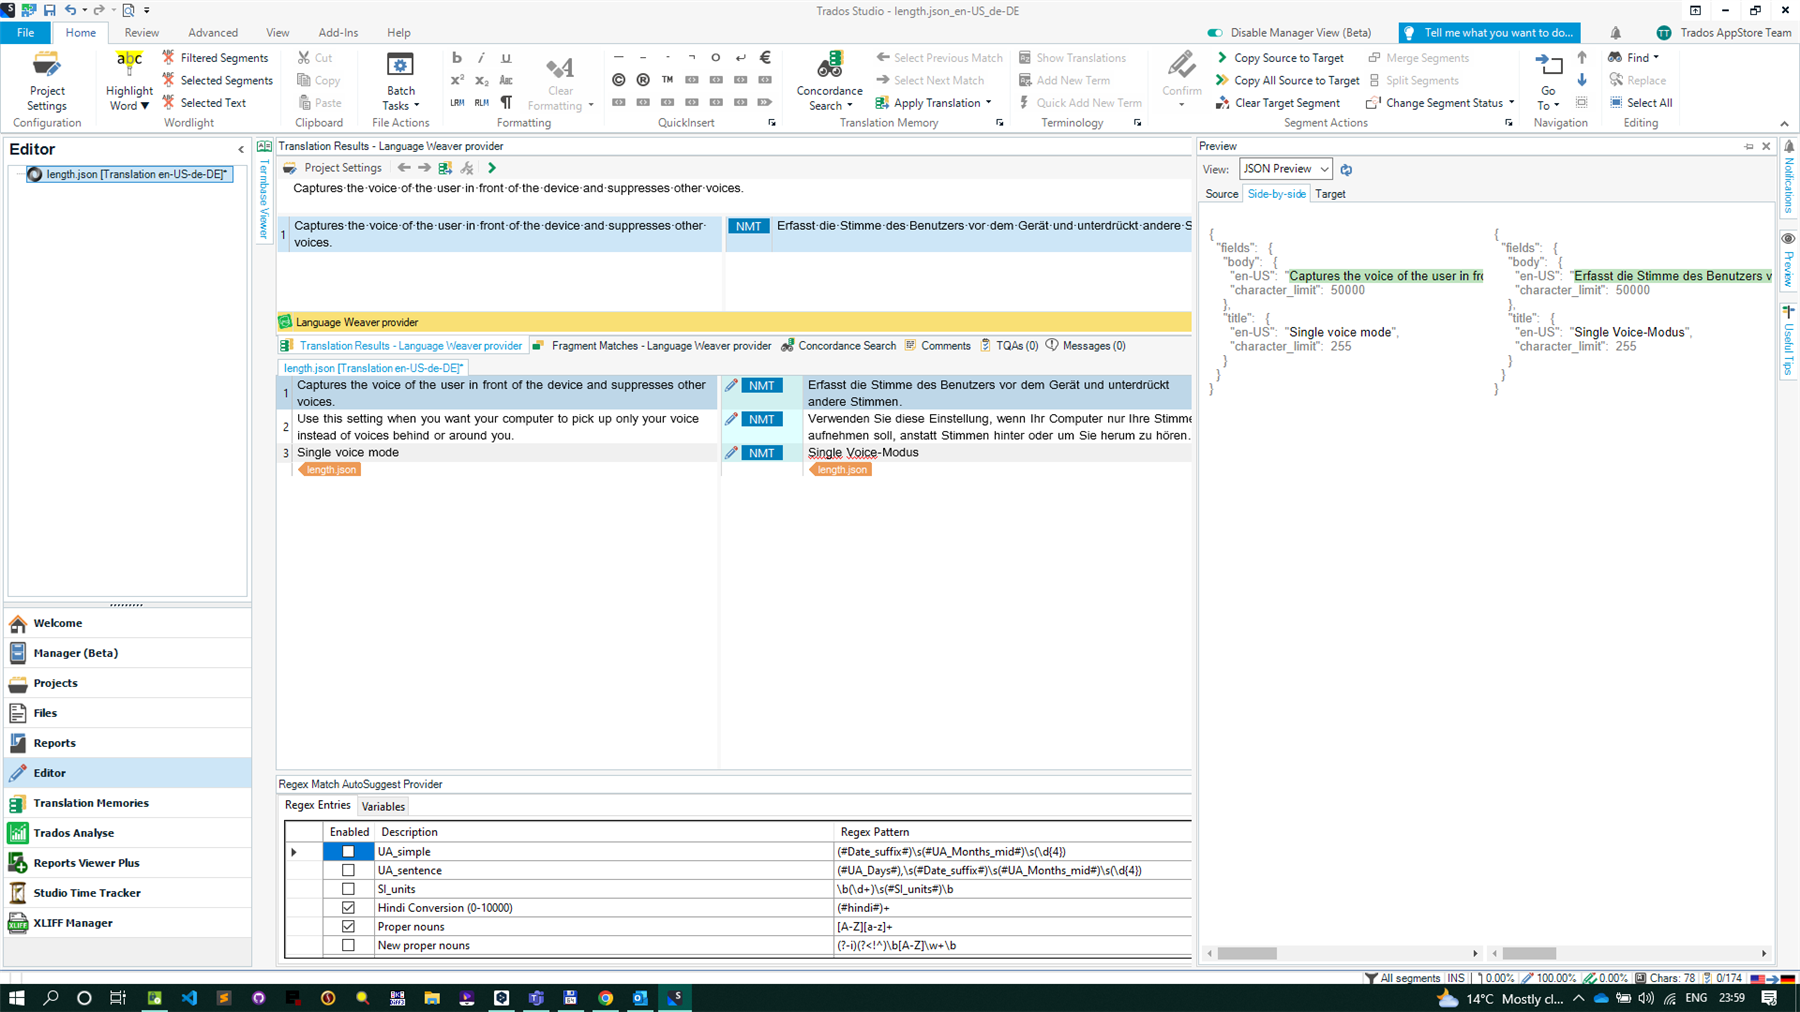This screenshot has height=1012, width=1800.
Task: Open Reports view
Action: coord(128,743)
